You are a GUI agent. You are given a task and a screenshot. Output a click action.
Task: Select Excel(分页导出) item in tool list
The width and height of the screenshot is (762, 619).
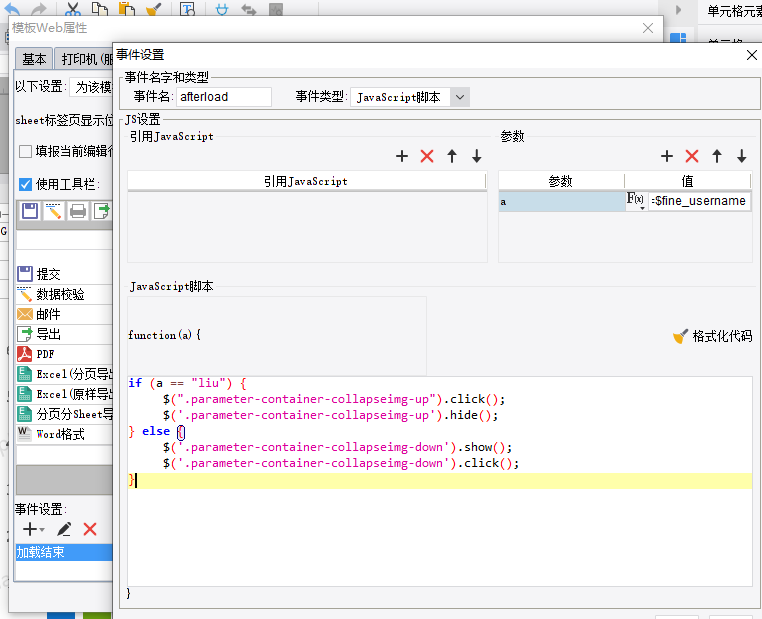pyautogui.click(x=64, y=374)
